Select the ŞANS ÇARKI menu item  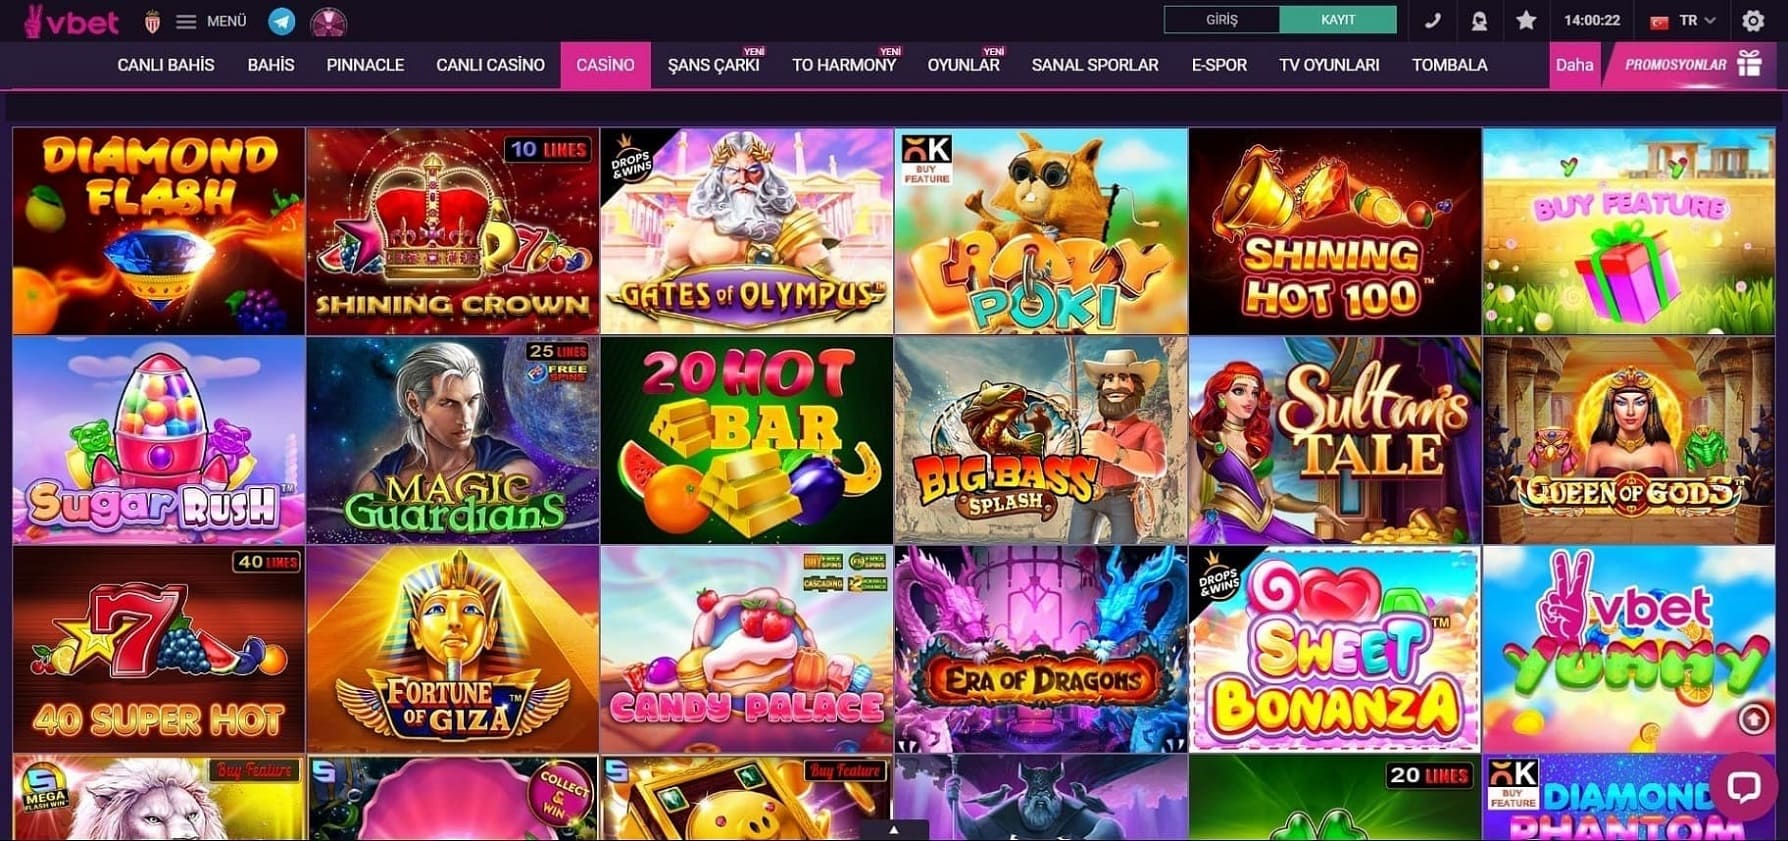713,65
